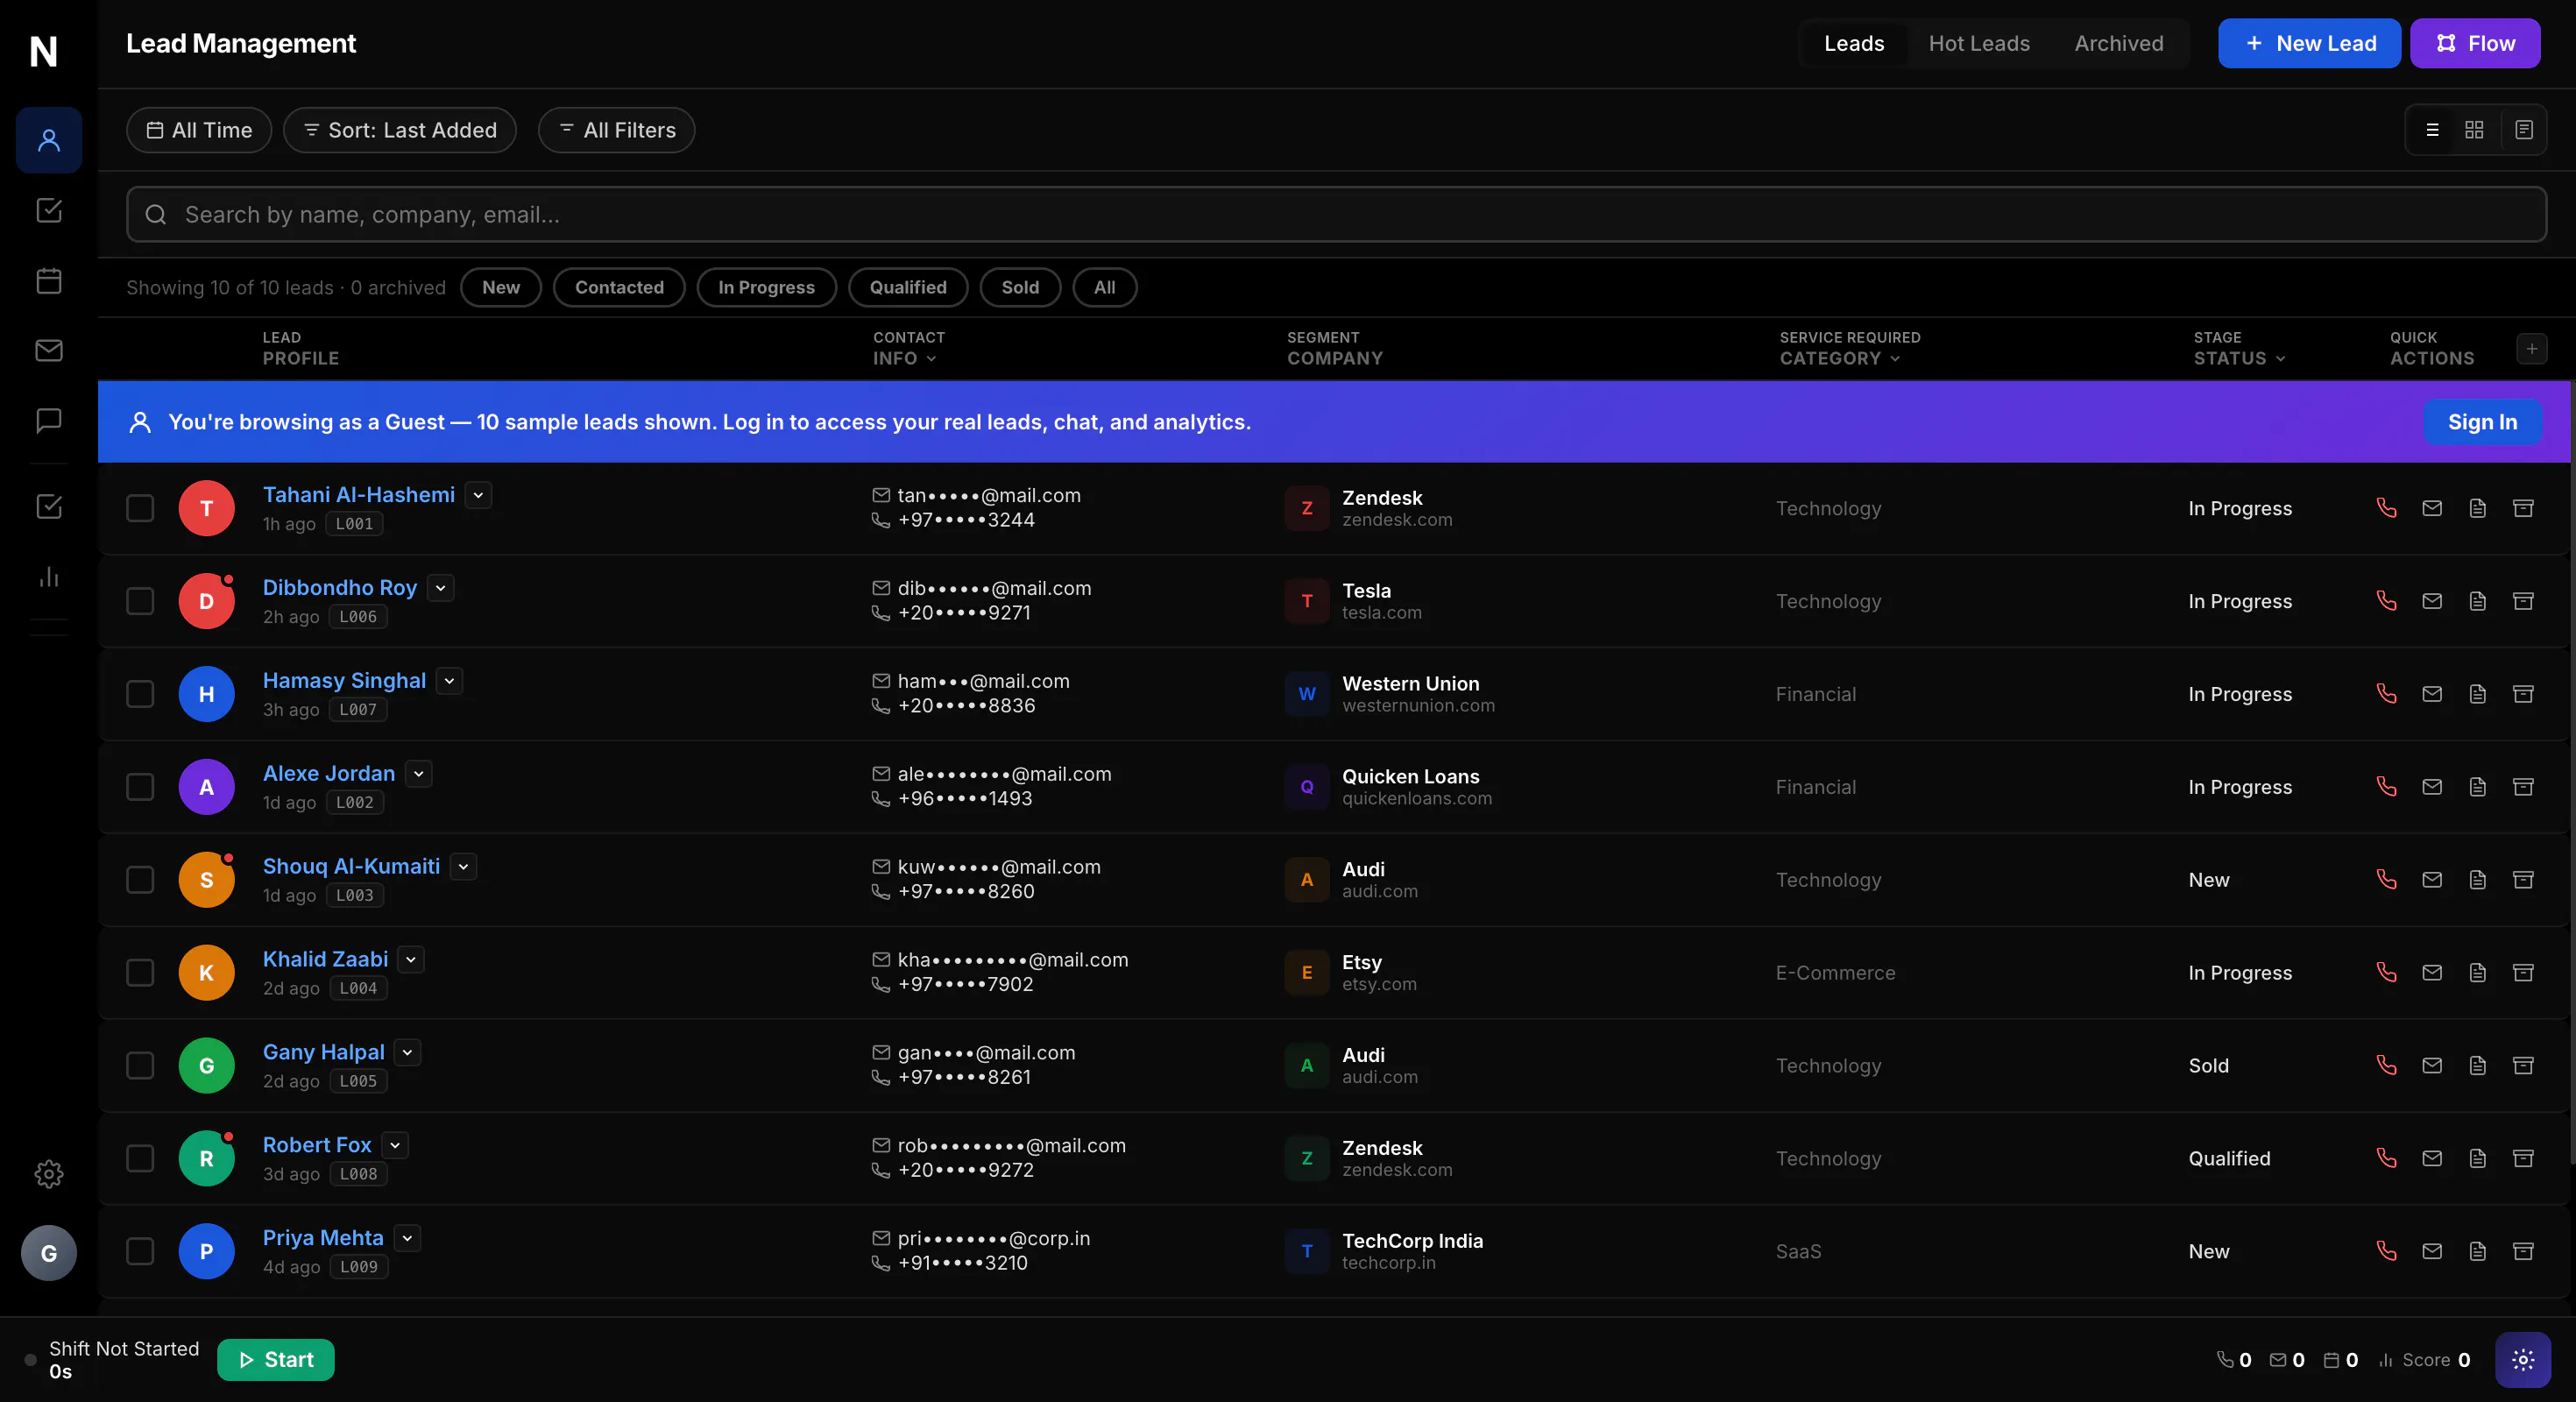Select the checkbox for Gany Halpal
Screen dimensions: 2576x1402
click(x=140, y=1066)
